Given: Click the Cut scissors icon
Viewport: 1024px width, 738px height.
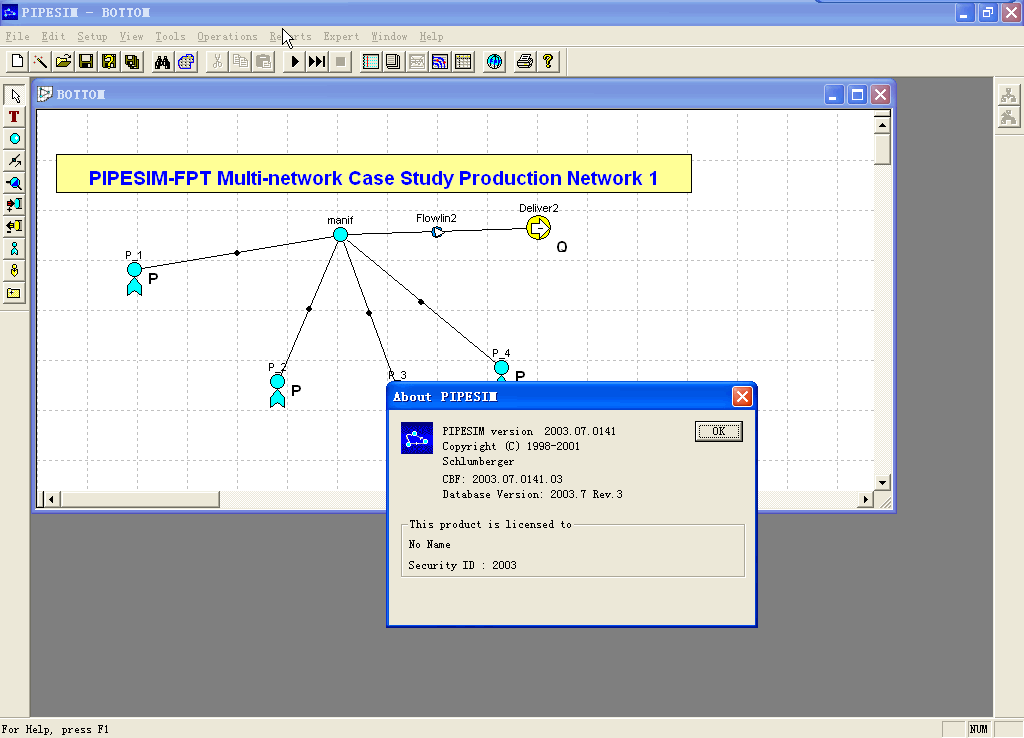Looking at the screenshot, I should coord(217,62).
